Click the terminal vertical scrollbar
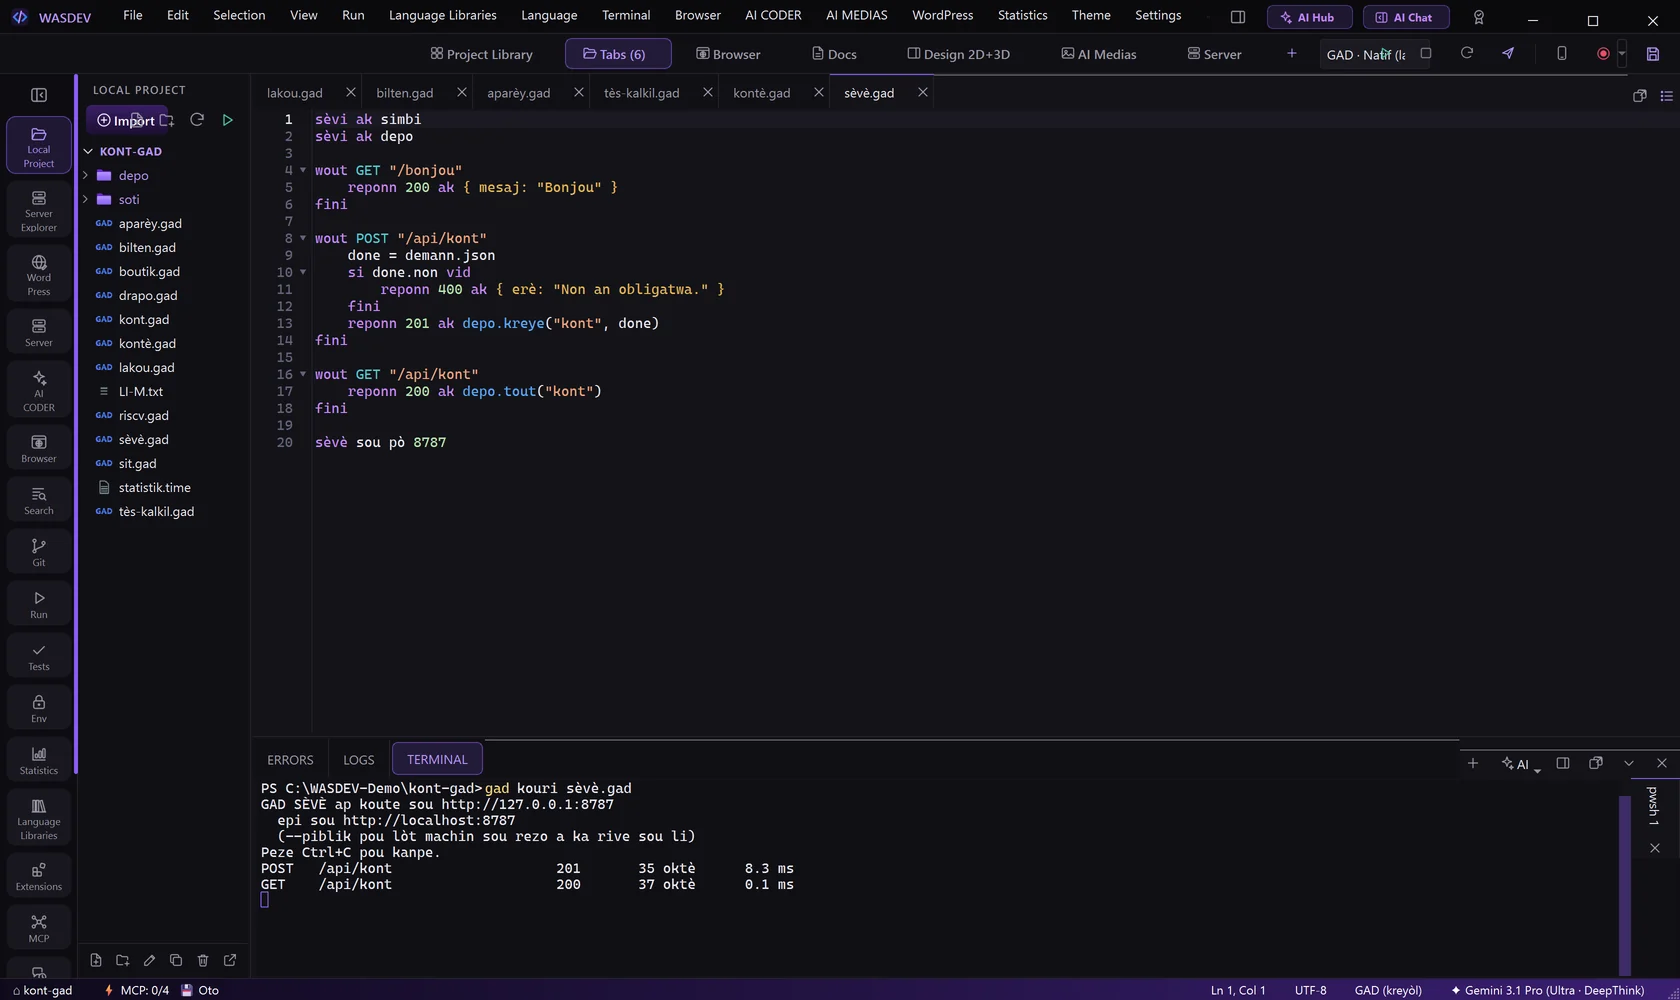 click(x=1625, y=885)
